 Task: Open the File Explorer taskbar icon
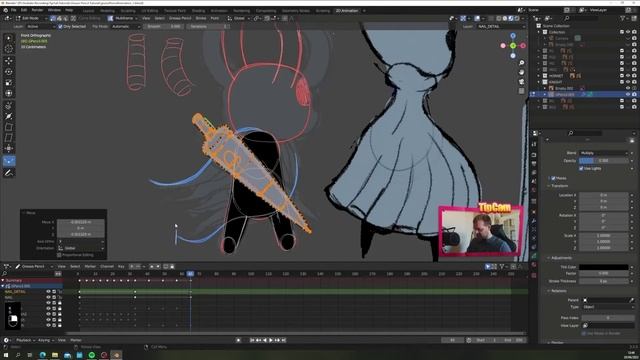55,355
